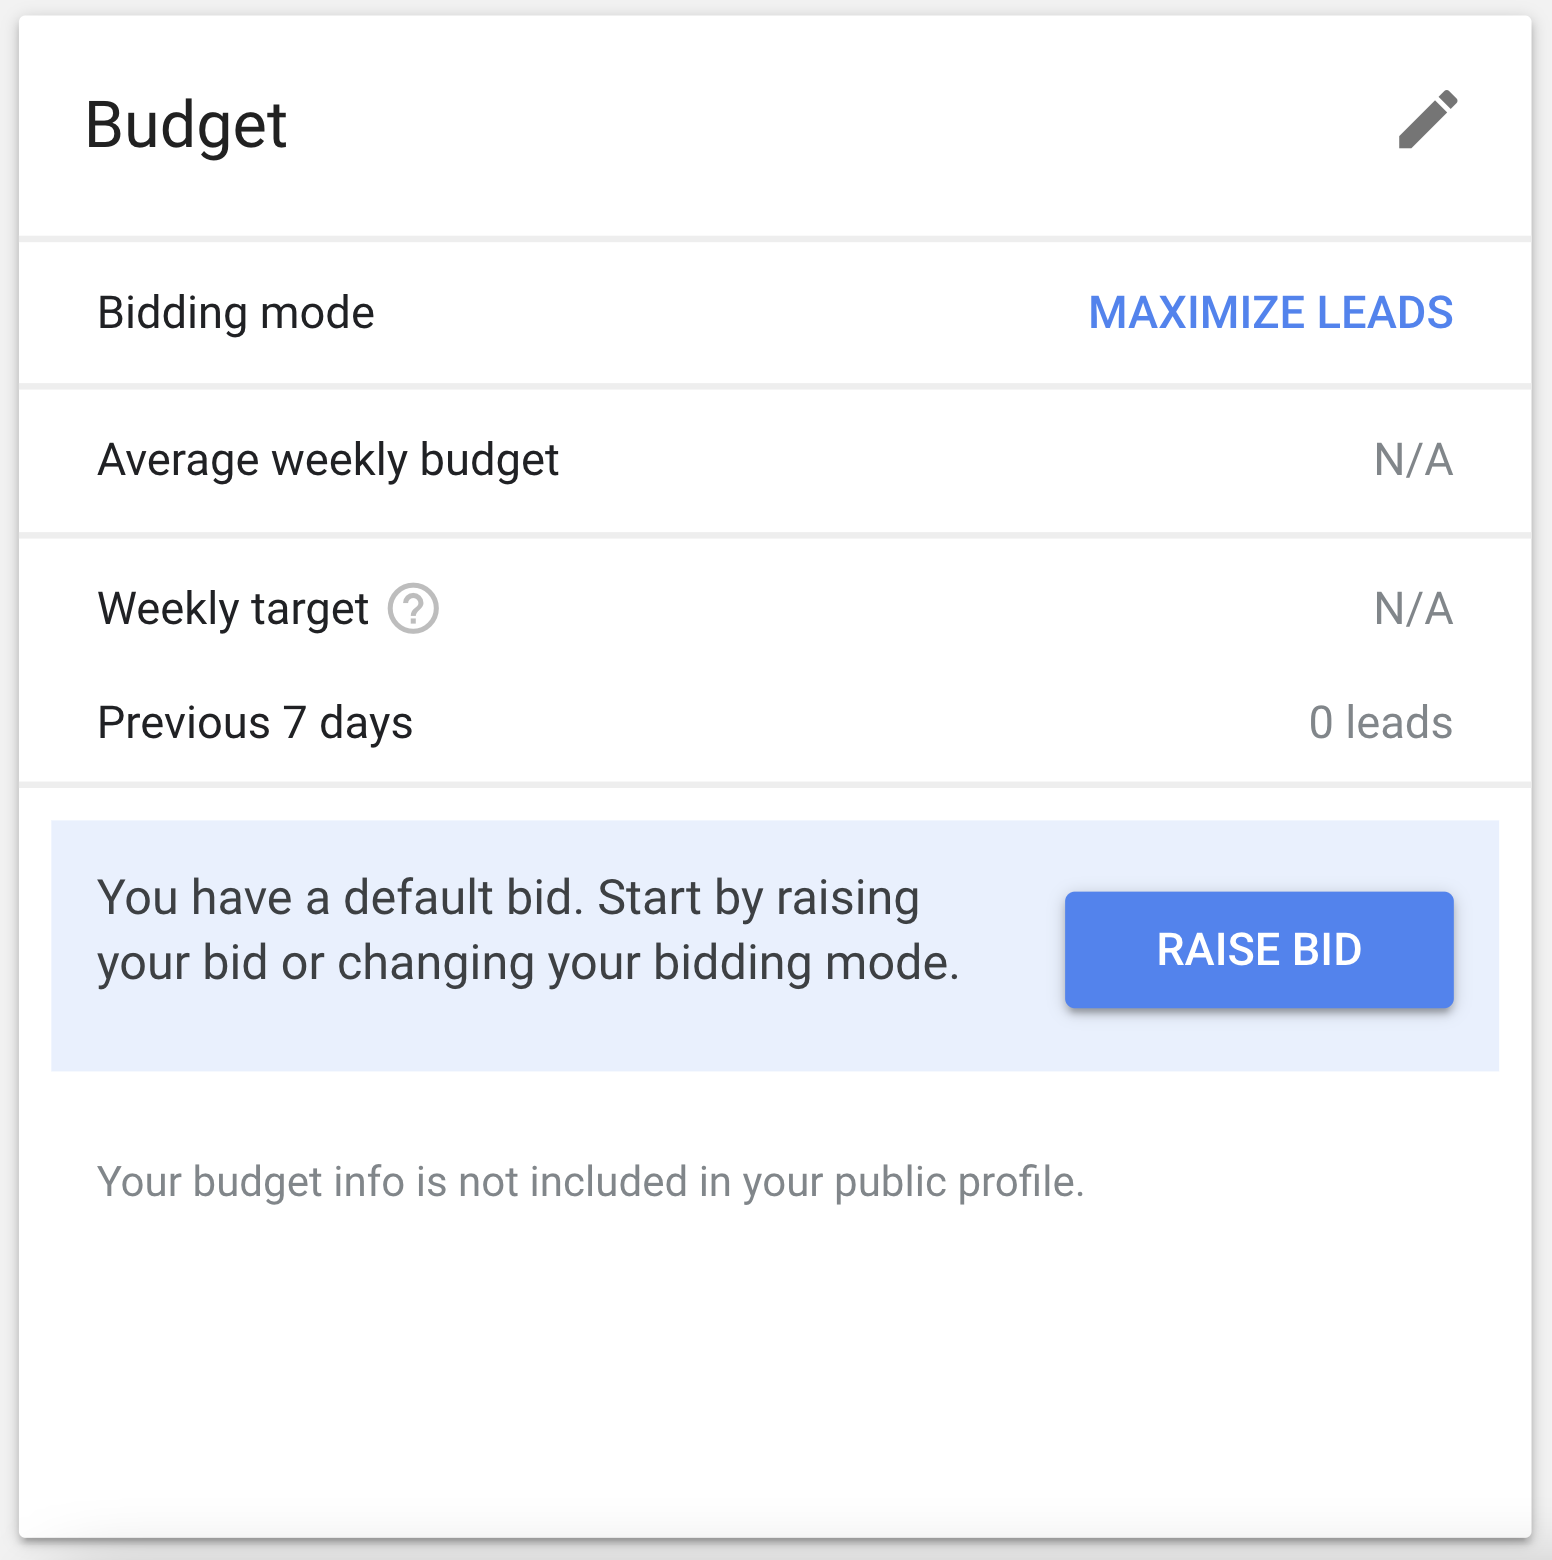Click the Average weekly budget label

(x=328, y=460)
